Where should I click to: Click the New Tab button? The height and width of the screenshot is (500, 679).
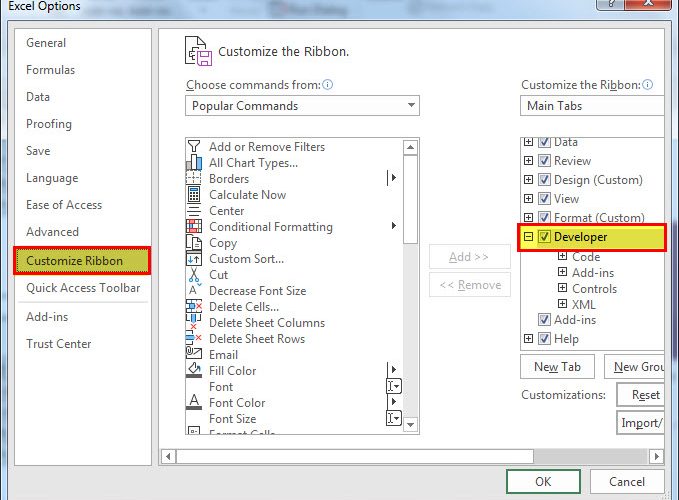[x=557, y=367]
